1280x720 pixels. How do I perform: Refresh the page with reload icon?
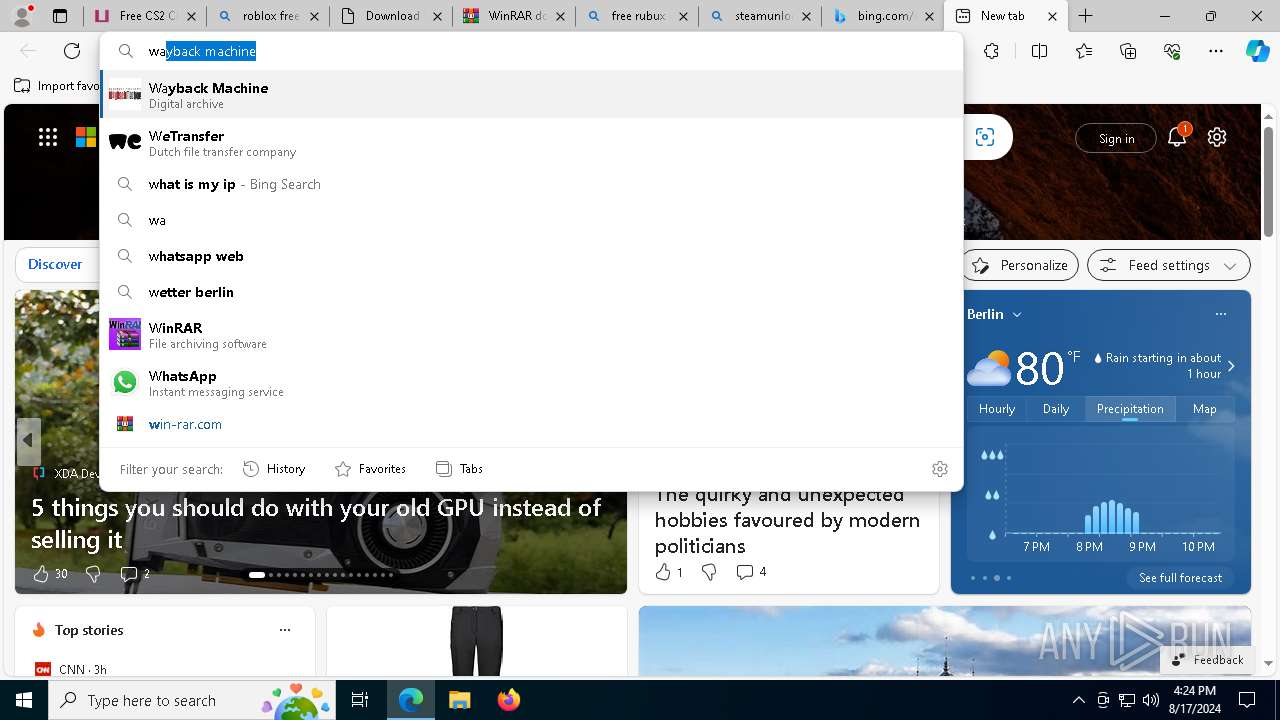(72, 51)
